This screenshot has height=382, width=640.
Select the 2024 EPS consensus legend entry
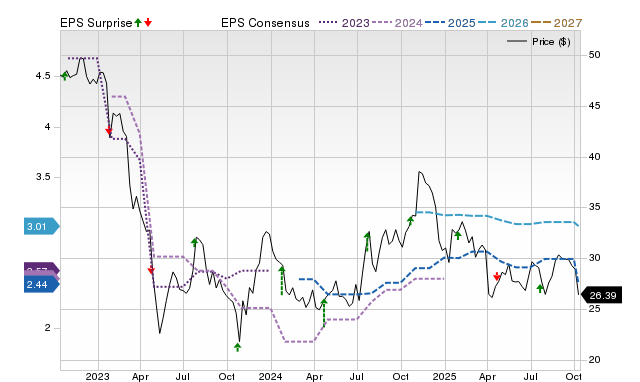coord(397,23)
